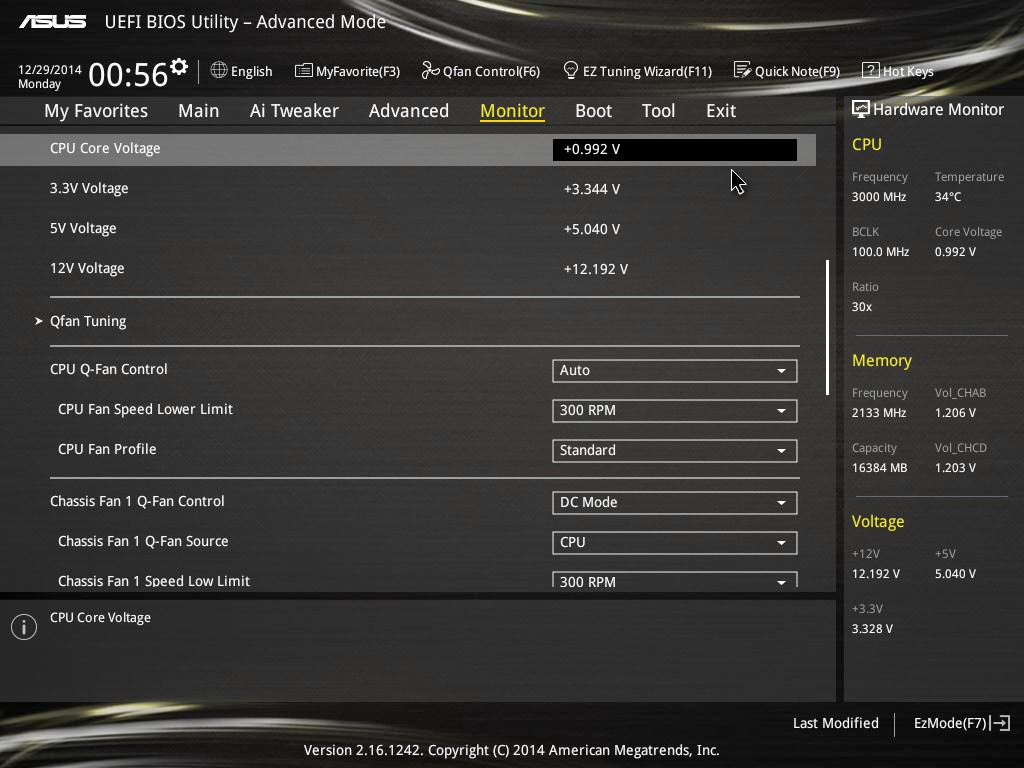The height and width of the screenshot is (768, 1024).
Task: Click the EZ Tuning Wizard lightbulb icon
Action: coord(571,70)
